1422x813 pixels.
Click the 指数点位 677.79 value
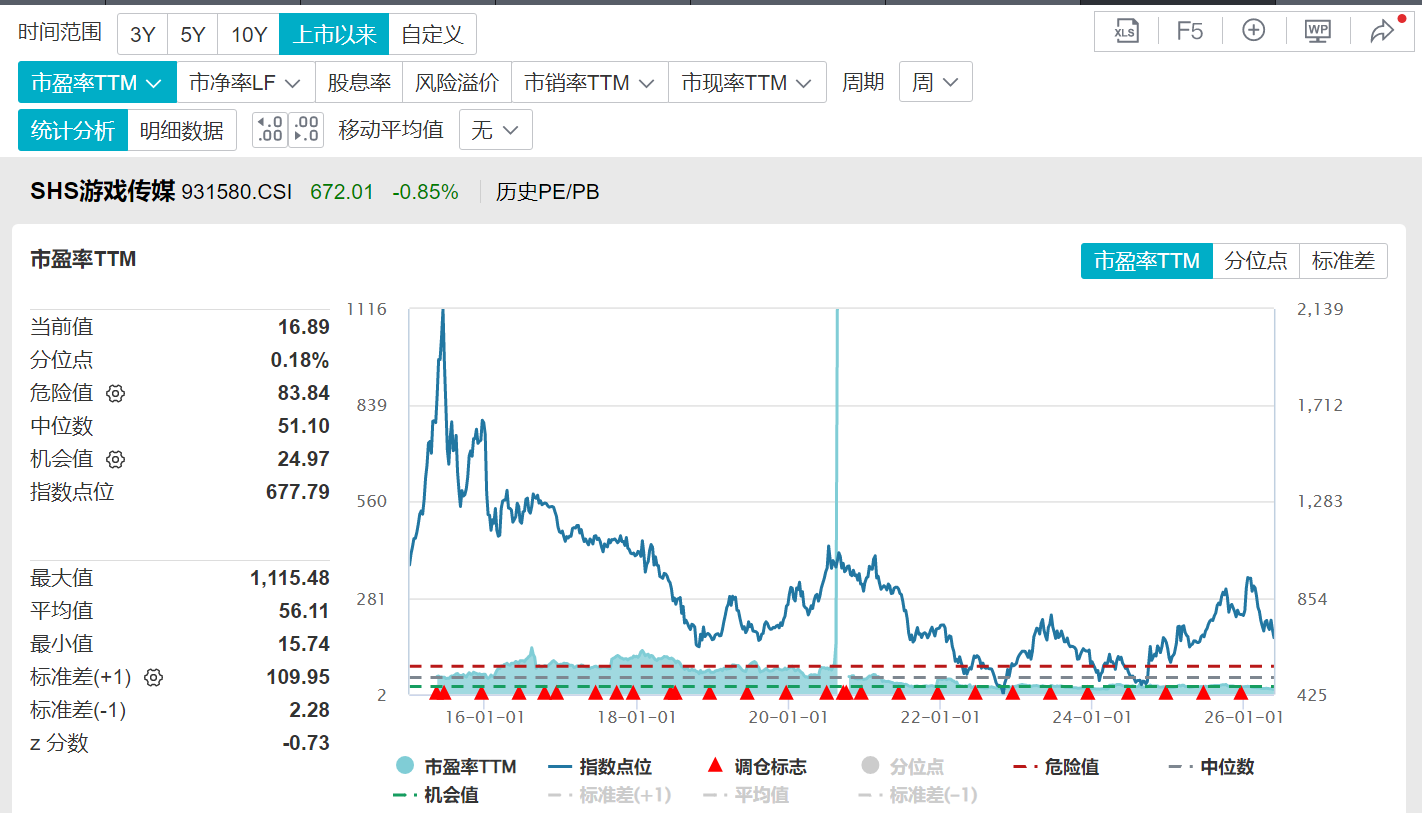tap(297, 492)
